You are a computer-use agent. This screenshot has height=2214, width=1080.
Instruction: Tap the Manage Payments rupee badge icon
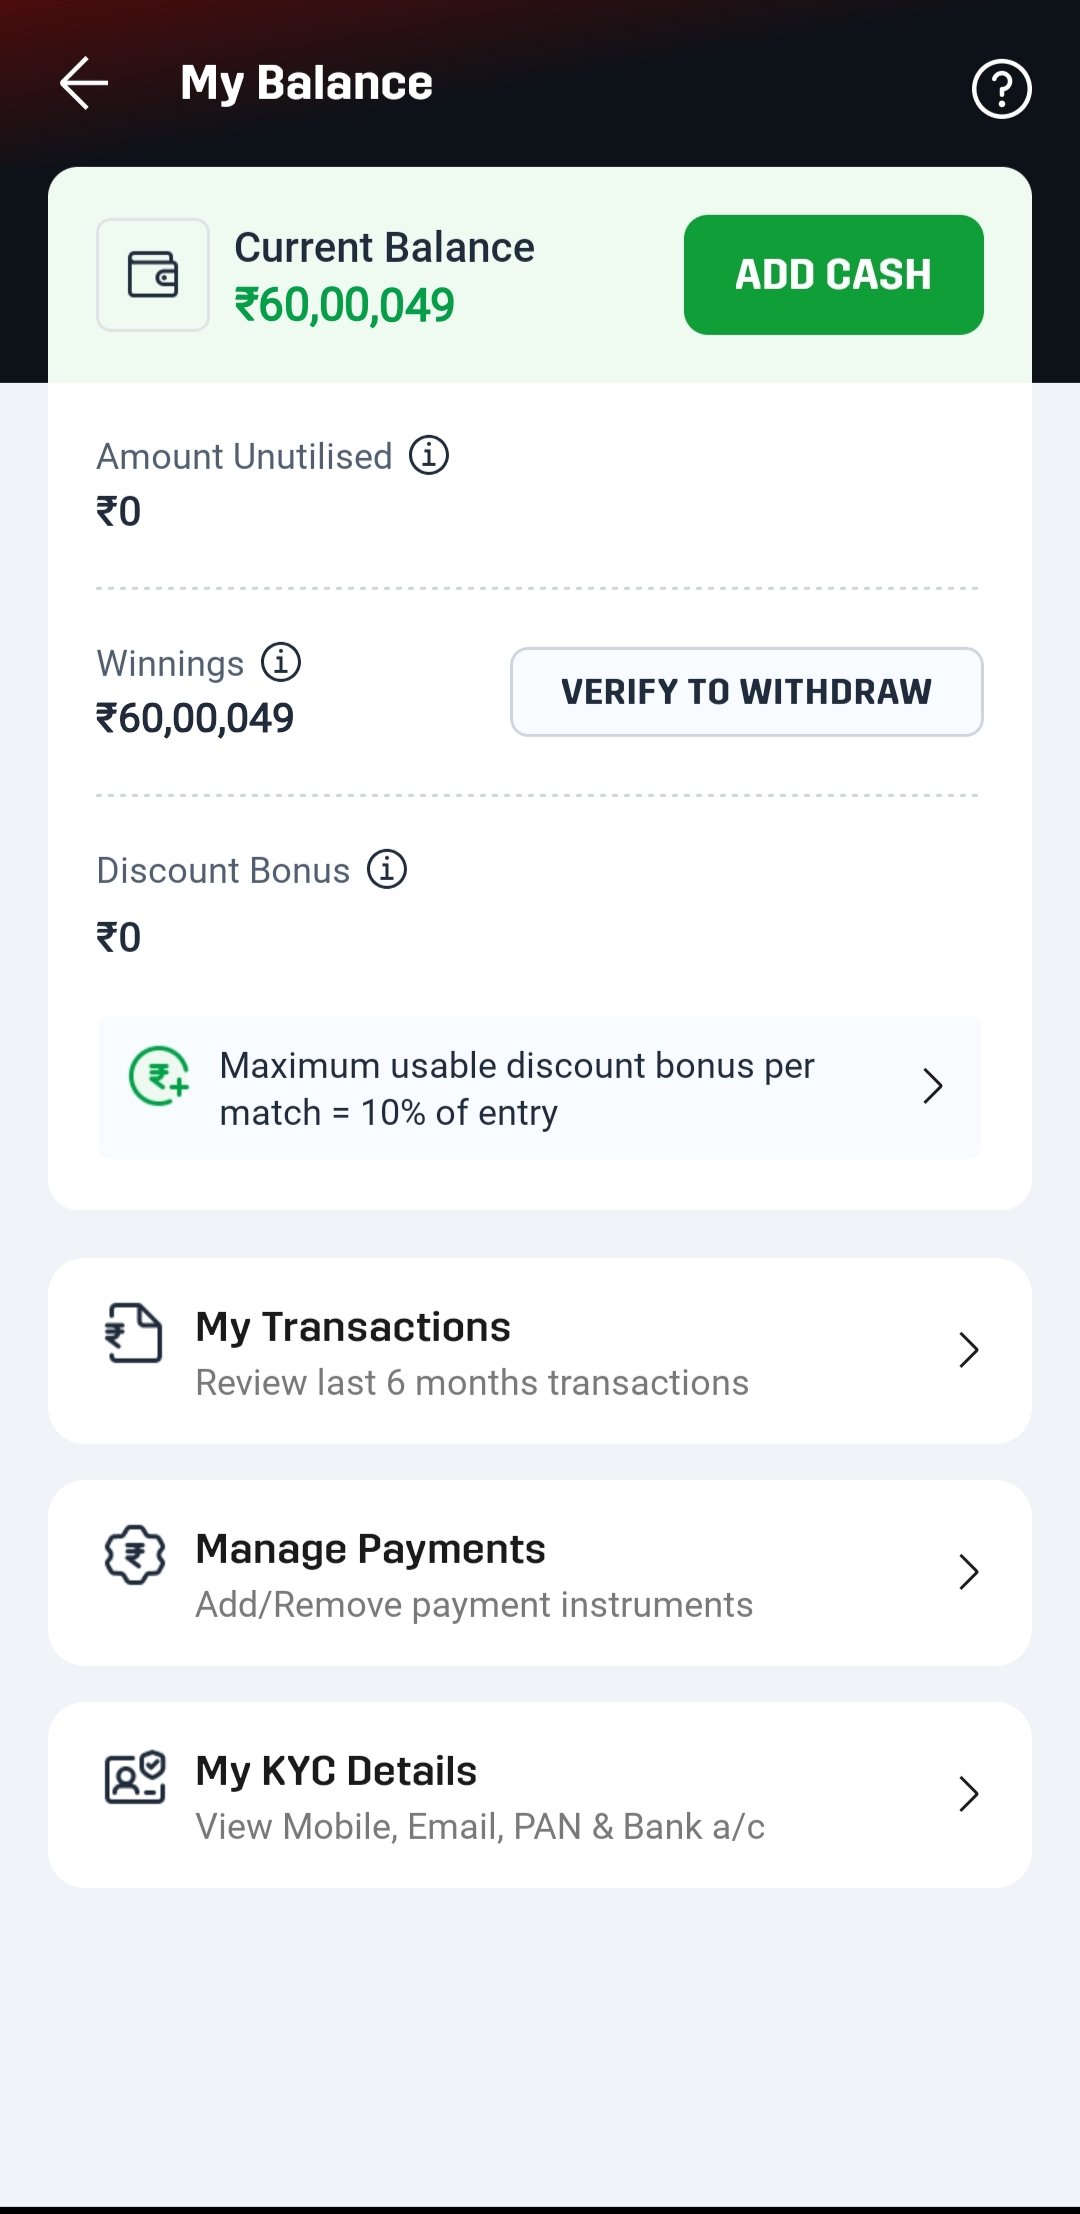(x=135, y=1554)
